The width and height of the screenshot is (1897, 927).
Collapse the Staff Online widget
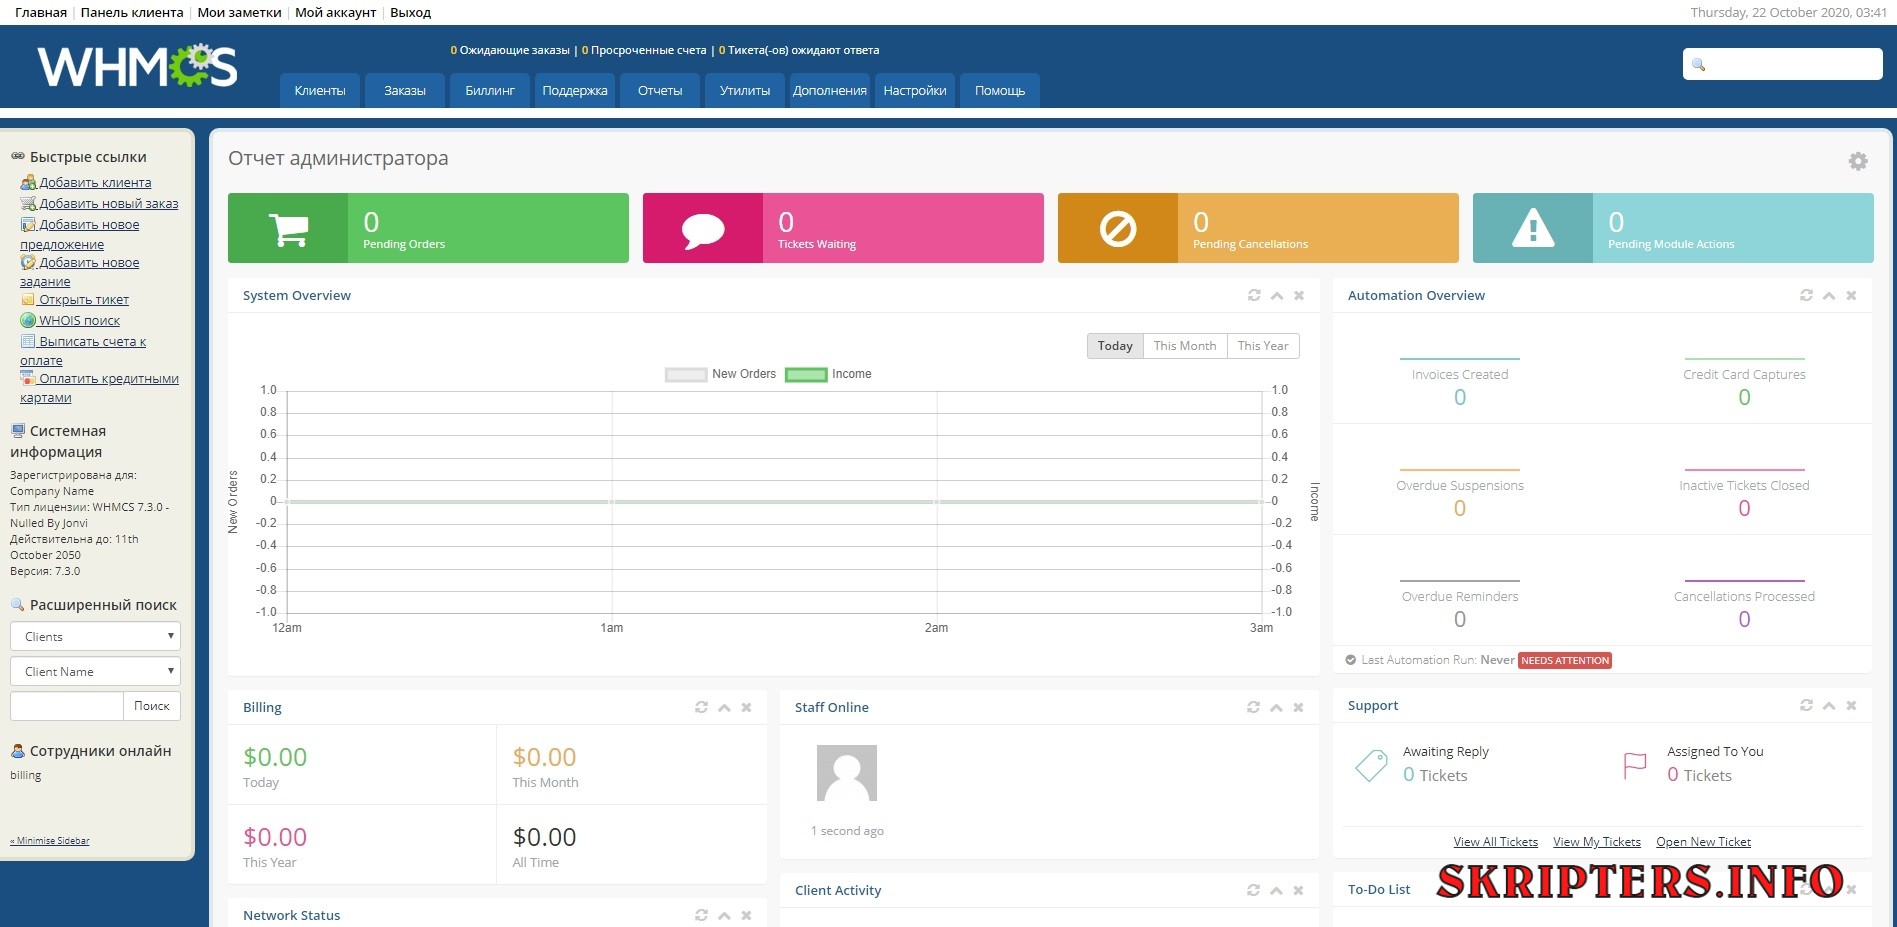(x=1276, y=707)
